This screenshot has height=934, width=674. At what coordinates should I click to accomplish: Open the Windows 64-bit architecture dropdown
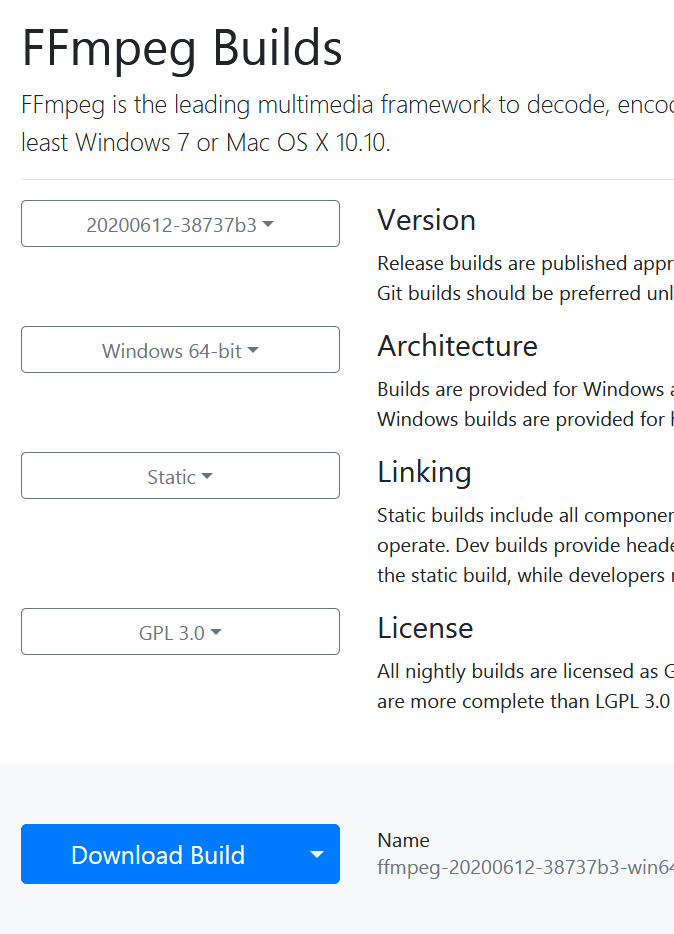(x=180, y=350)
